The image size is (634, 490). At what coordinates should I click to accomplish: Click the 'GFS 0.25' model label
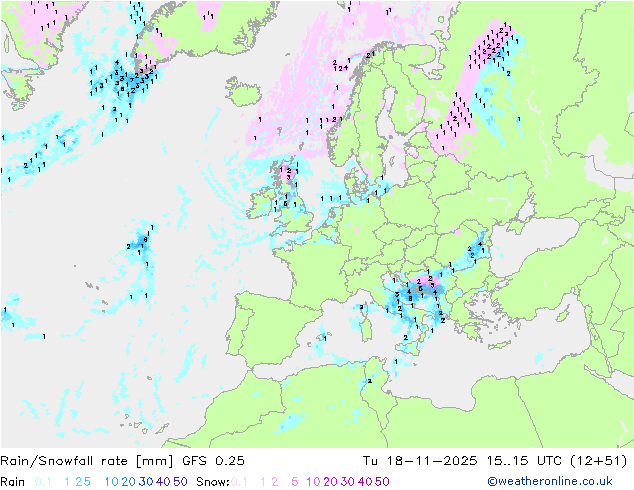(x=213, y=461)
